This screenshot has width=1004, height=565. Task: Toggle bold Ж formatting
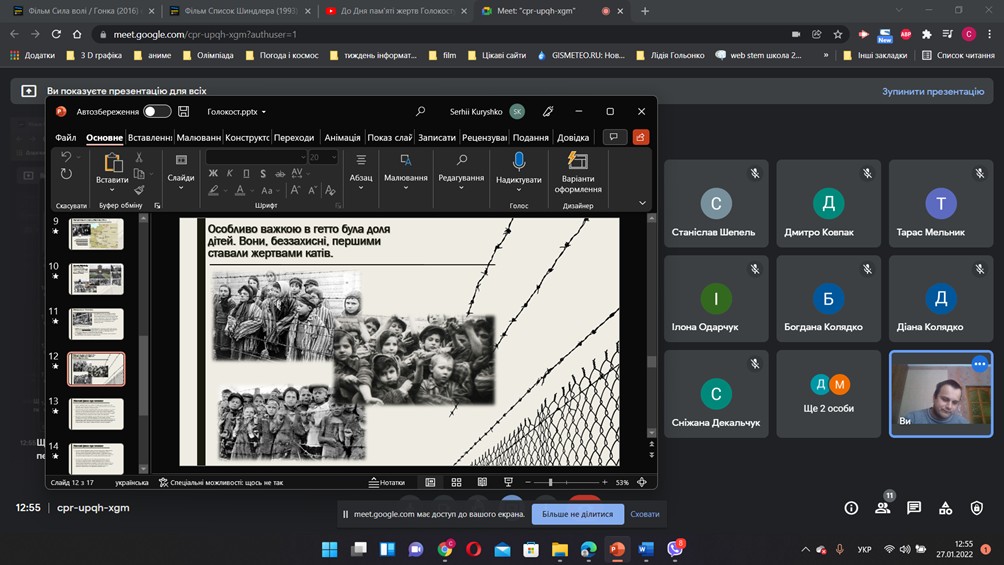[x=213, y=174]
